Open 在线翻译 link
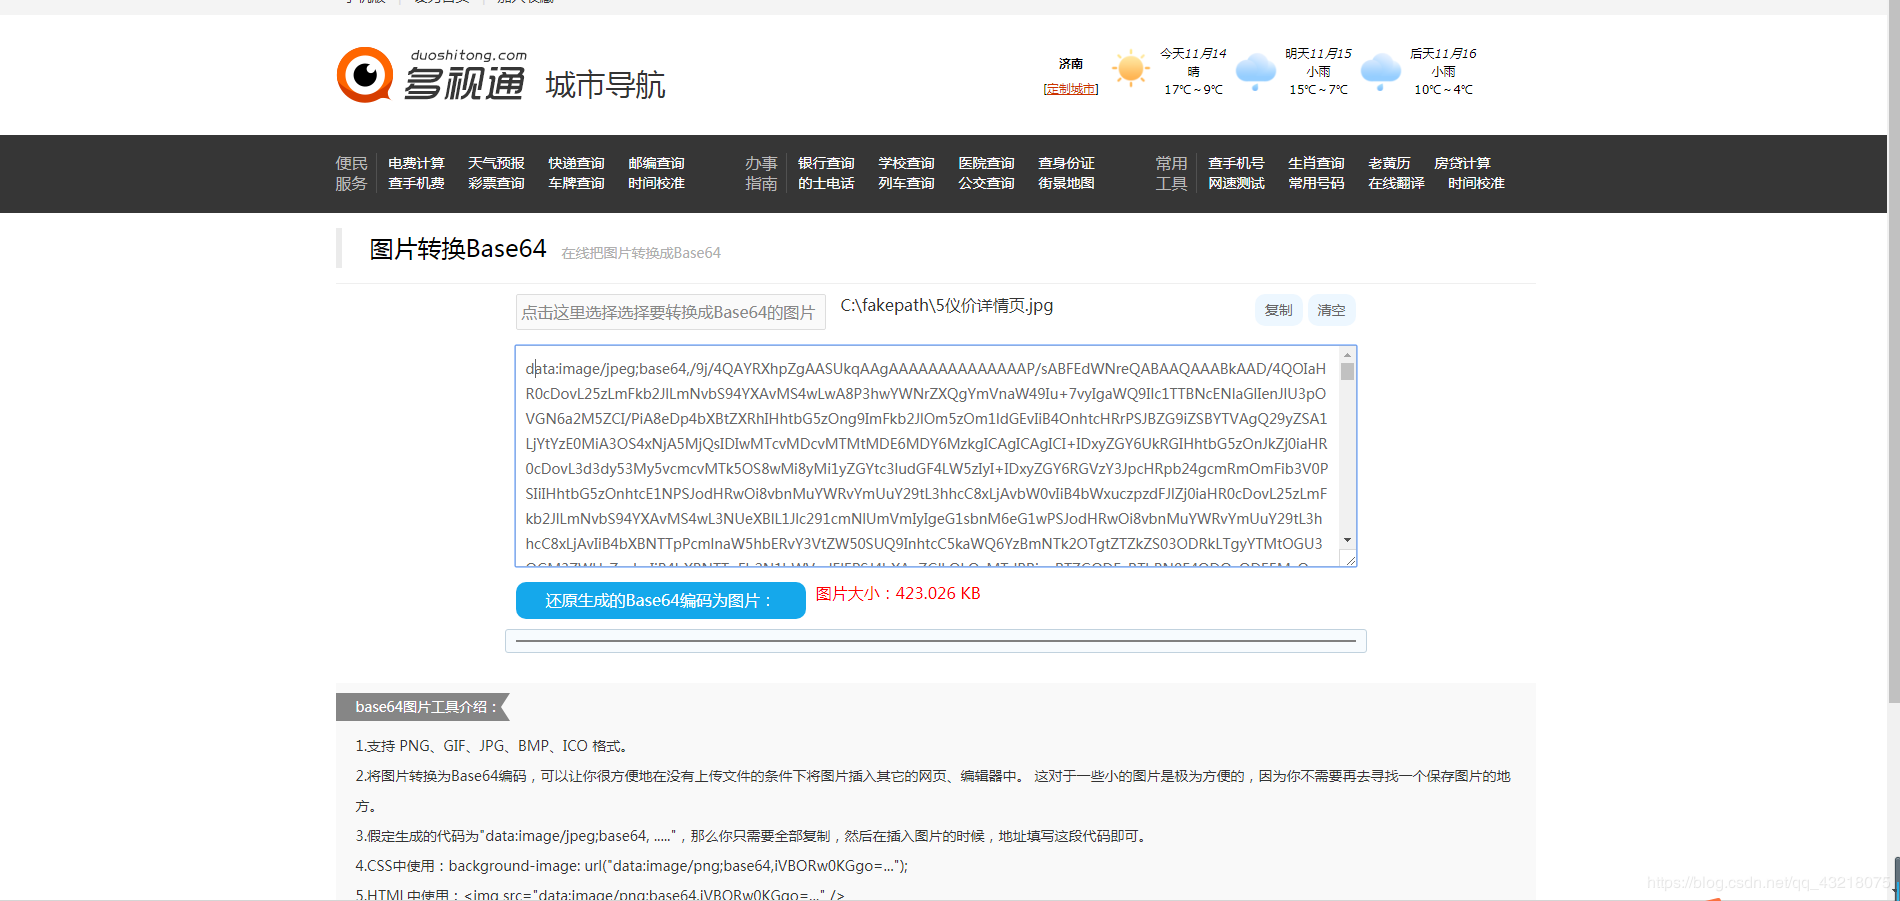Image resolution: width=1900 pixels, height=901 pixels. click(1396, 183)
